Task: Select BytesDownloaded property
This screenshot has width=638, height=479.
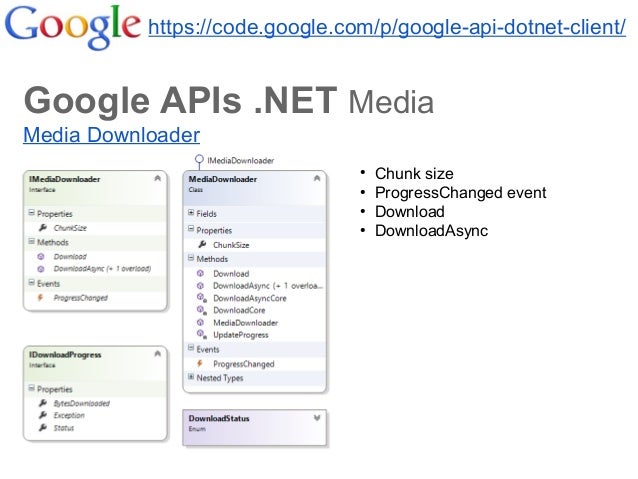Action: tap(82, 403)
